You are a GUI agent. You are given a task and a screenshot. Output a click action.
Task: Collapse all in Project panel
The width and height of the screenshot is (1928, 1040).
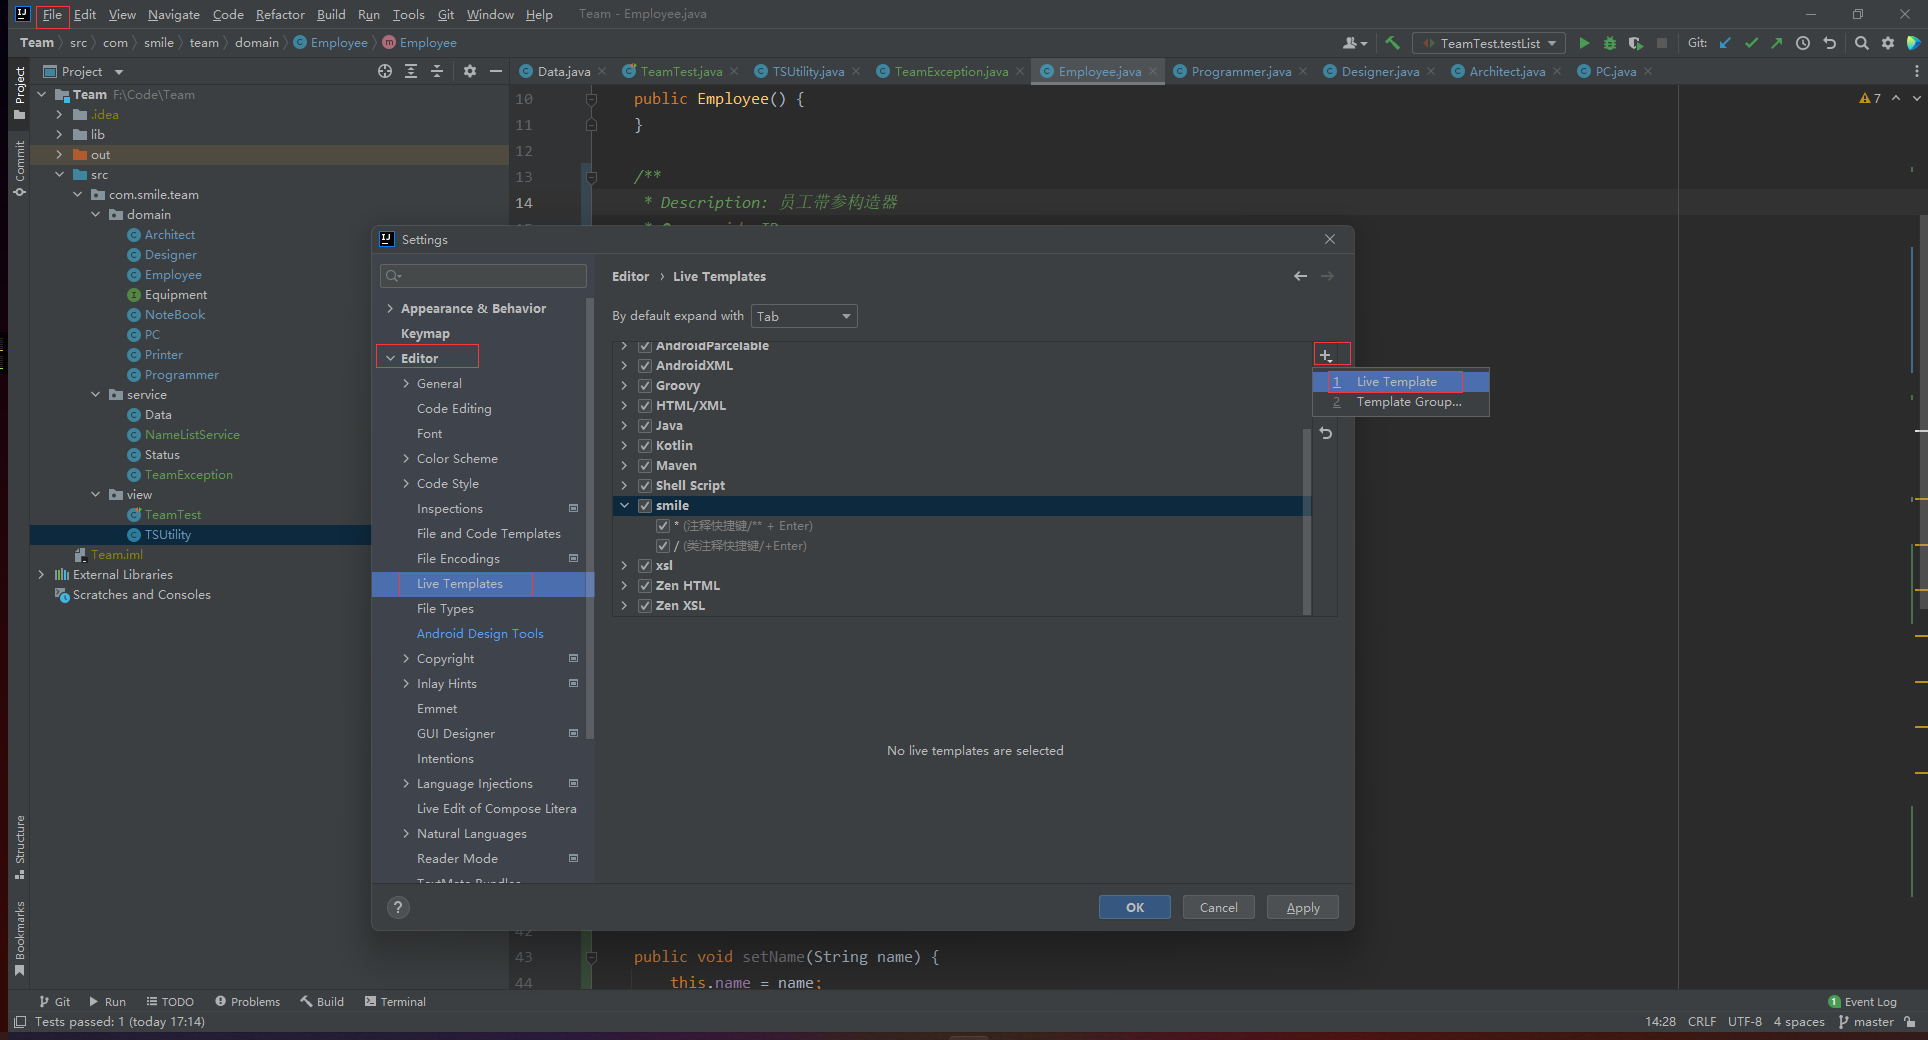[x=437, y=71]
